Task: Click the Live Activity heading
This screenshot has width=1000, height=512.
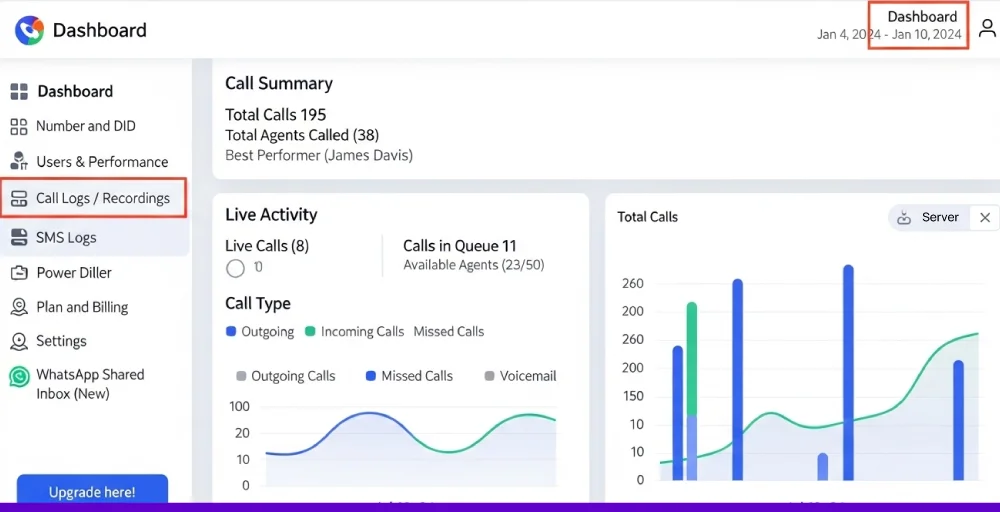Action: click(271, 215)
